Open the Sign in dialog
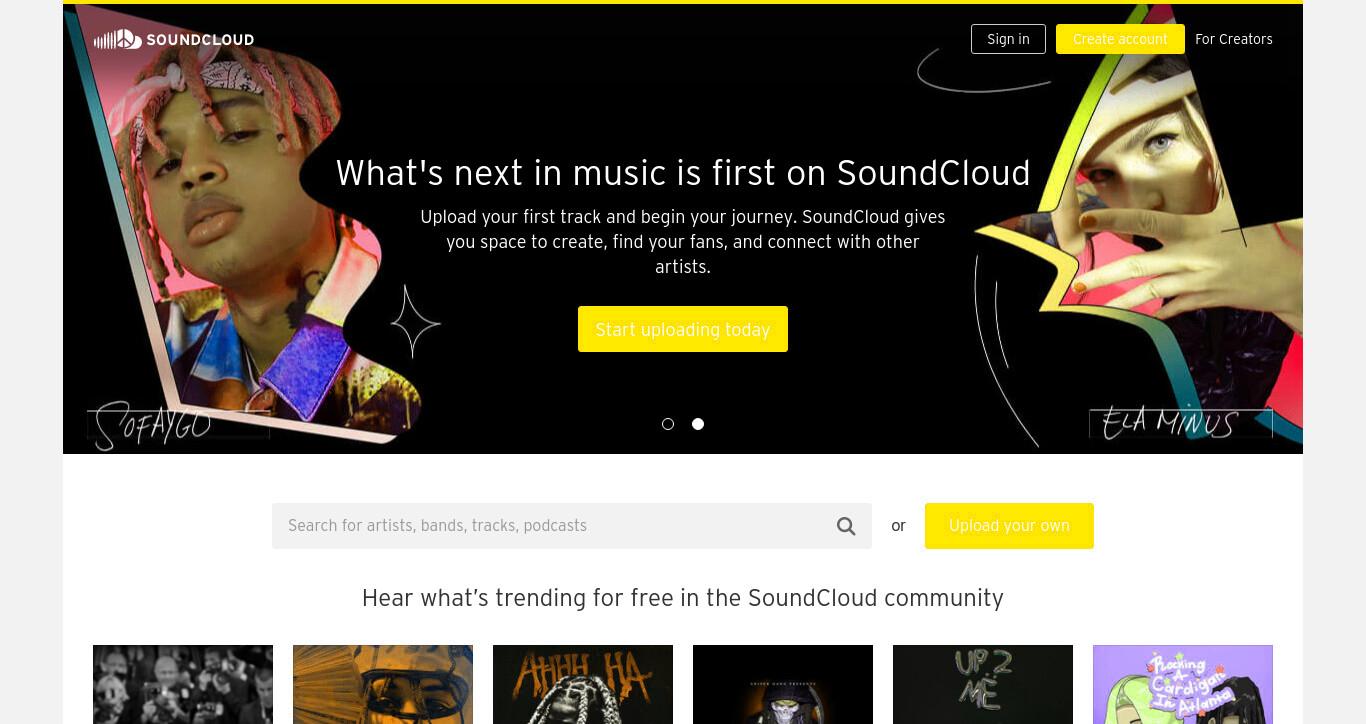 [1008, 39]
